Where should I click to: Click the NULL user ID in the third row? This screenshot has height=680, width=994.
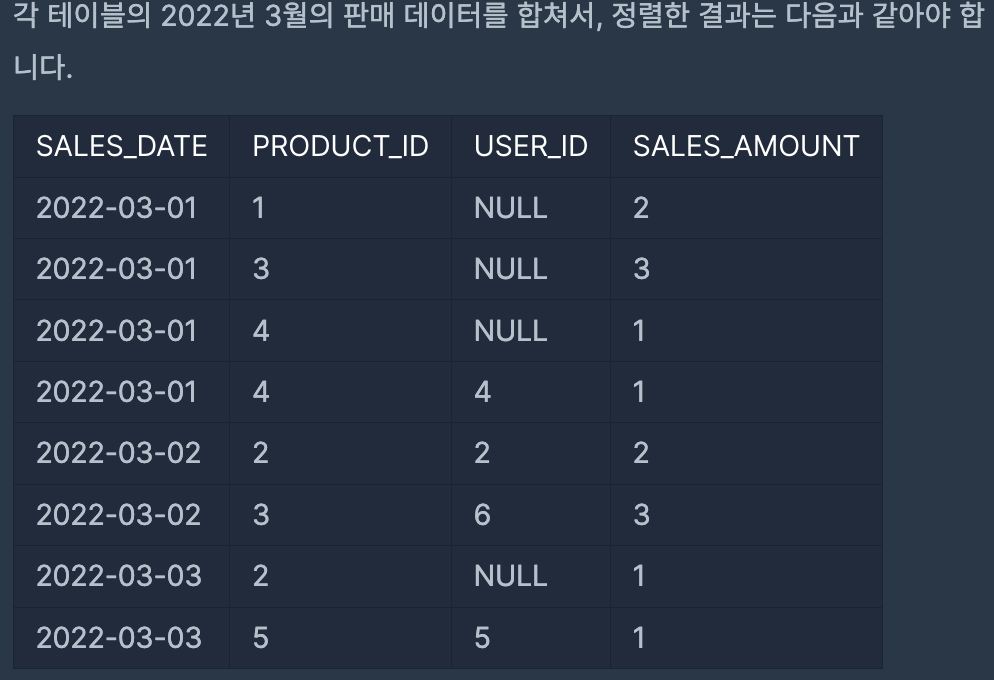[x=510, y=331]
